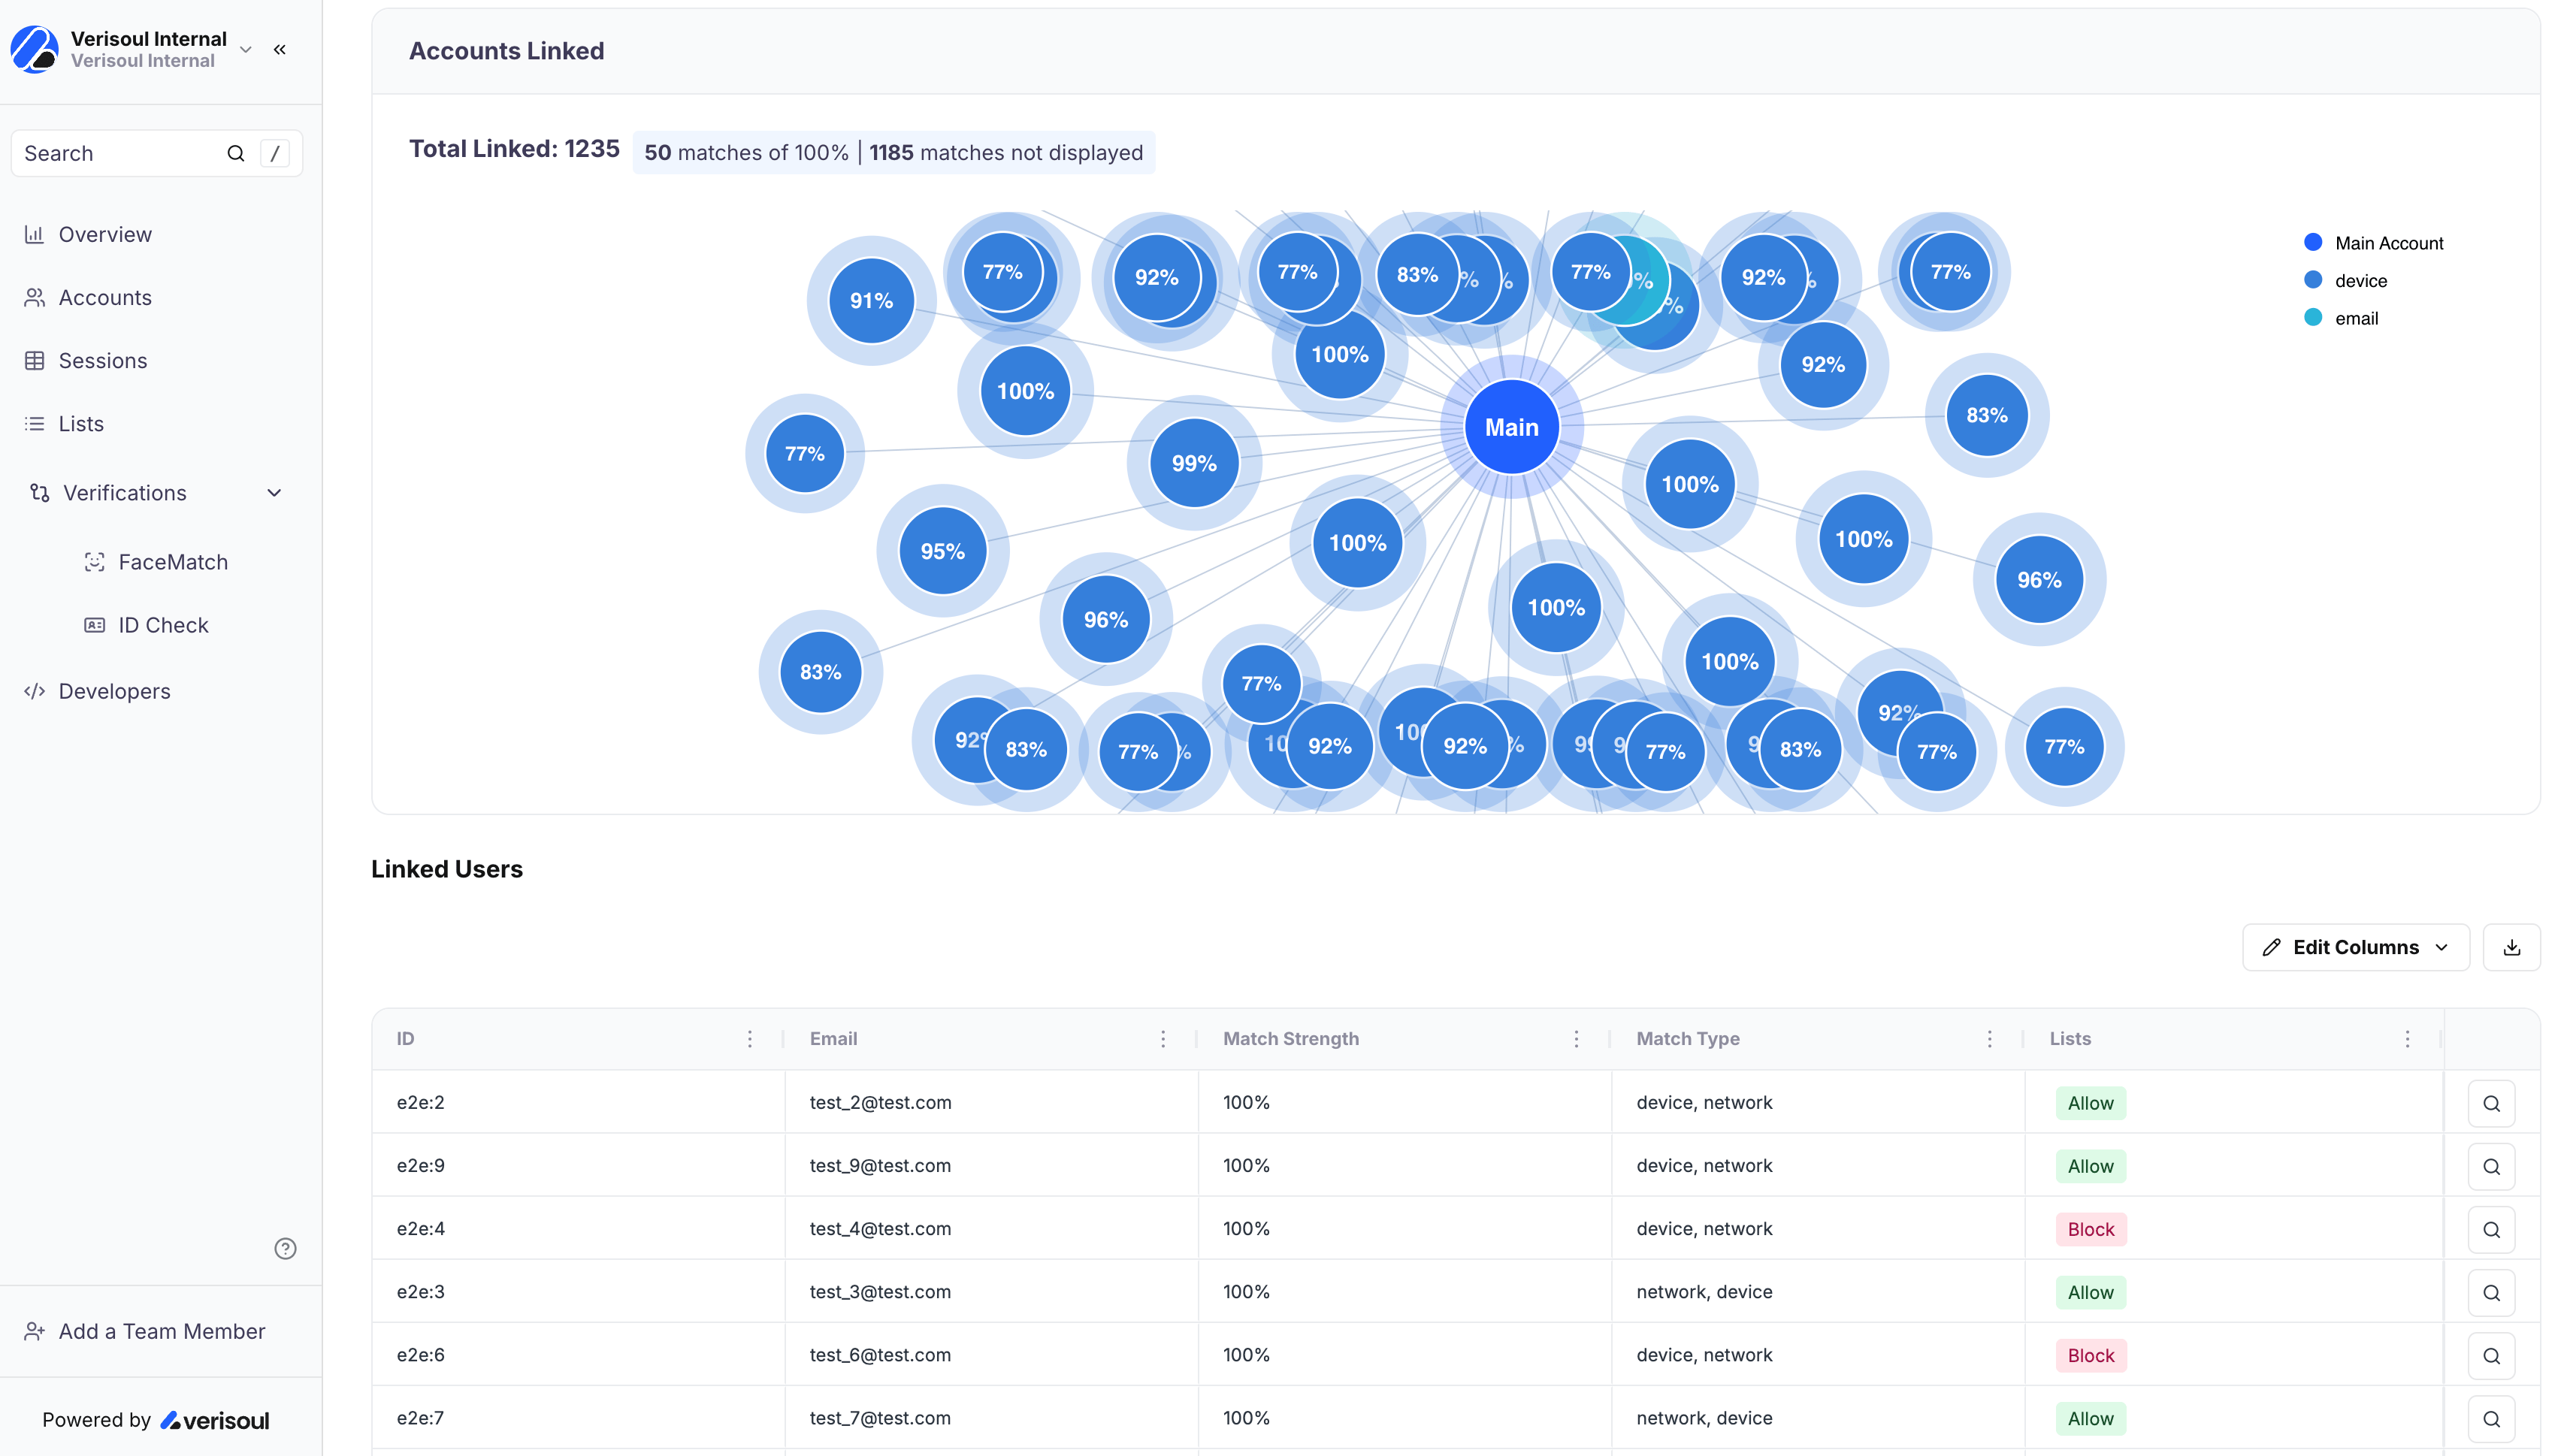Open Match Strength column options menu
Screen dimensions: 2567x1456
click(x=1576, y=1039)
